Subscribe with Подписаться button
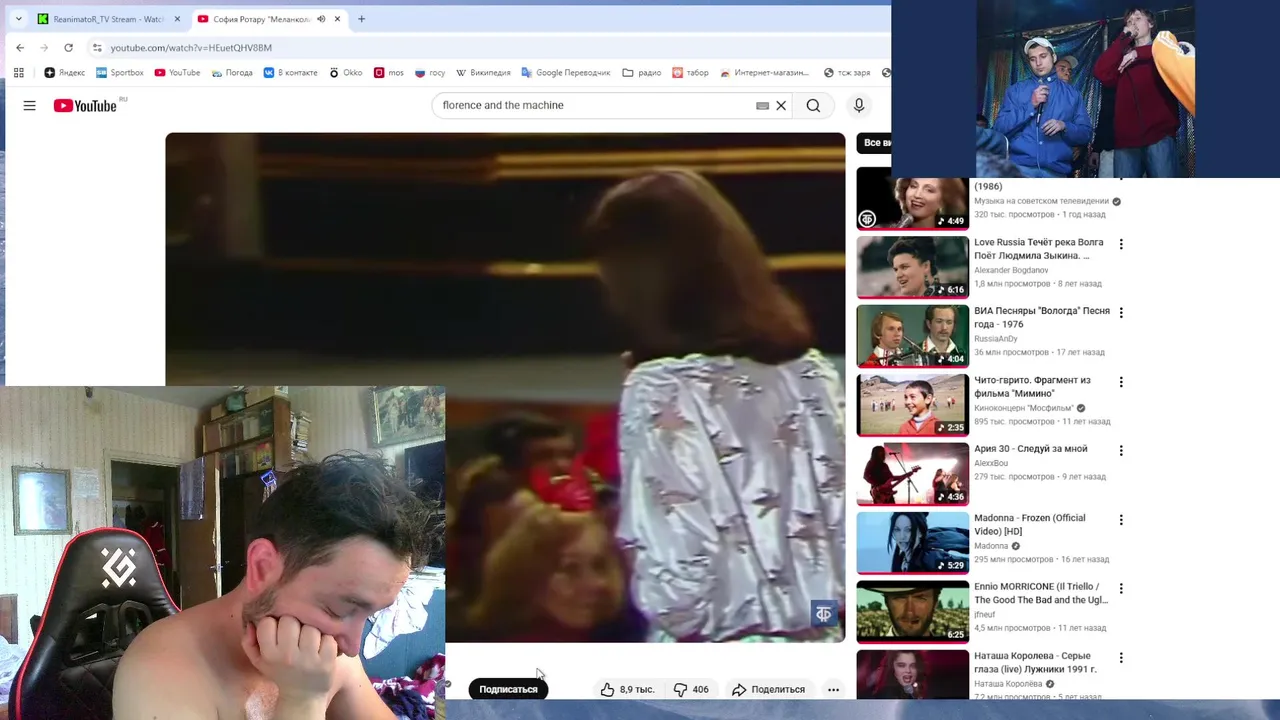Screen dimensions: 1280x720 (x=508, y=689)
